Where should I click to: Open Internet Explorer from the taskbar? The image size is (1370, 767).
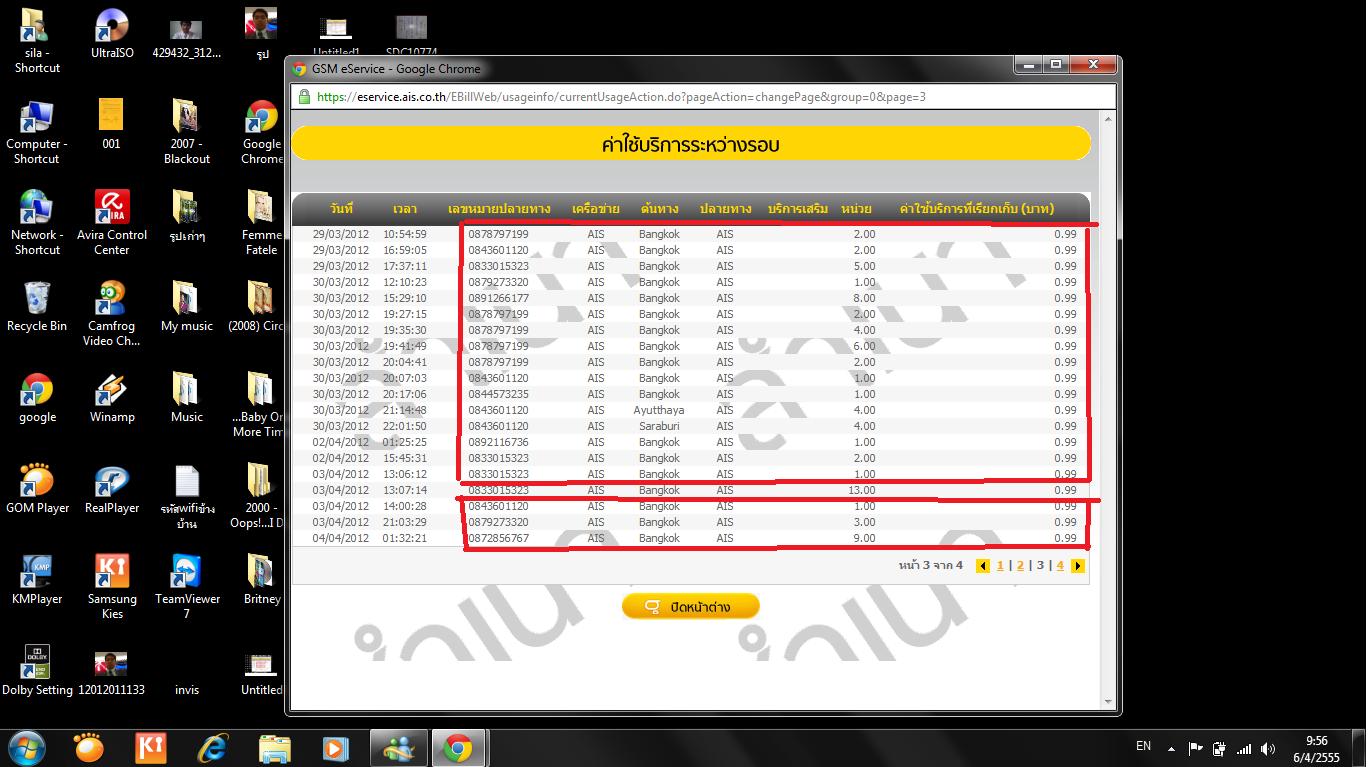212,748
